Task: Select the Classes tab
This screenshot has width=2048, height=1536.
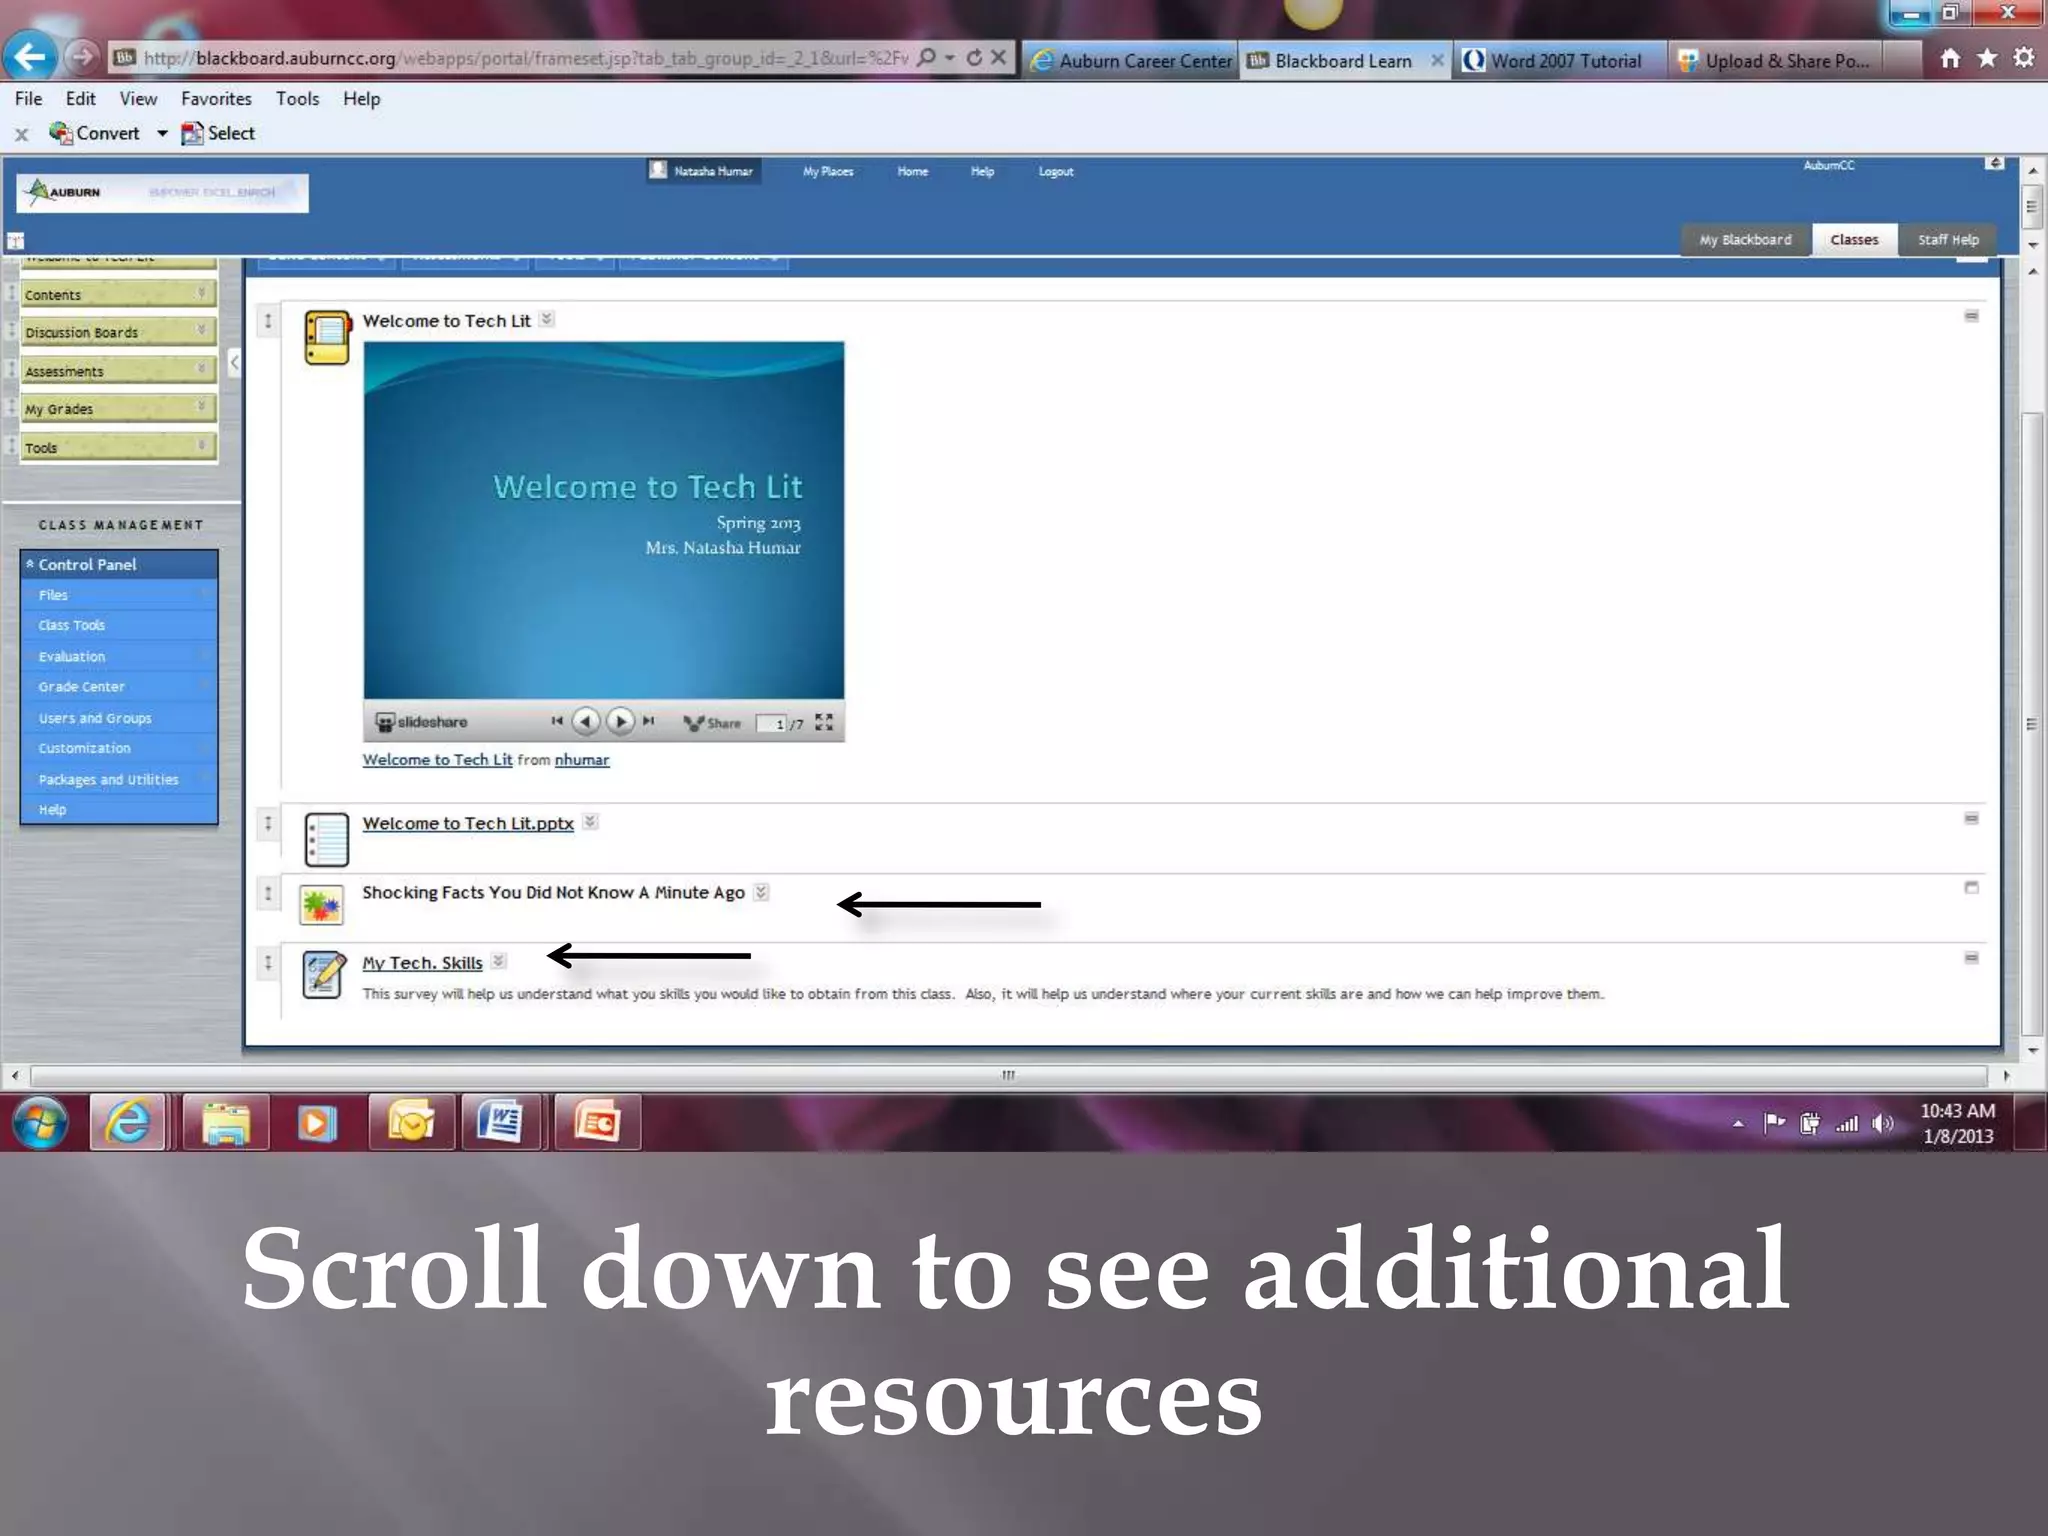Action: click(1854, 239)
